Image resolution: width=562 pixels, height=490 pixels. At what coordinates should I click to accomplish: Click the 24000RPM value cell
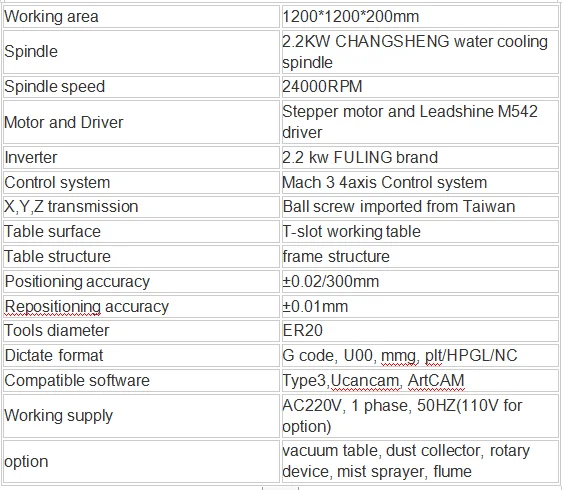click(420, 87)
